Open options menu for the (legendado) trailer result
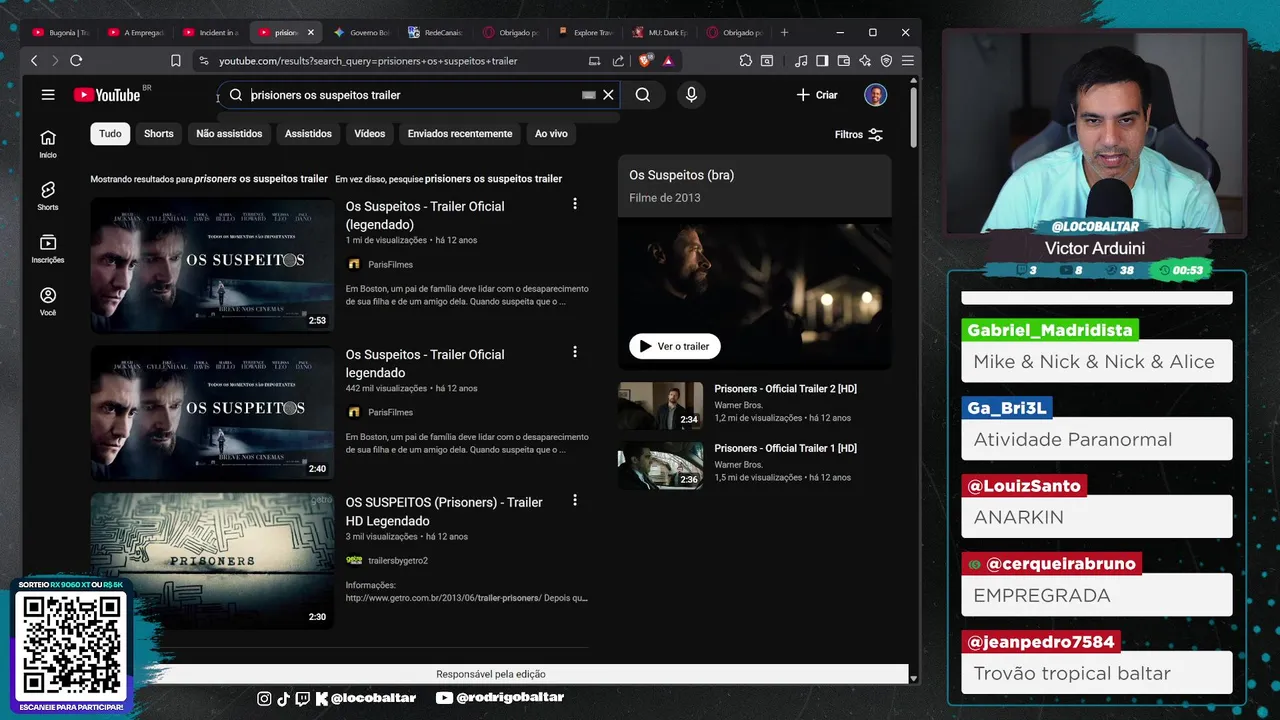The image size is (1280, 720). coord(575,204)
